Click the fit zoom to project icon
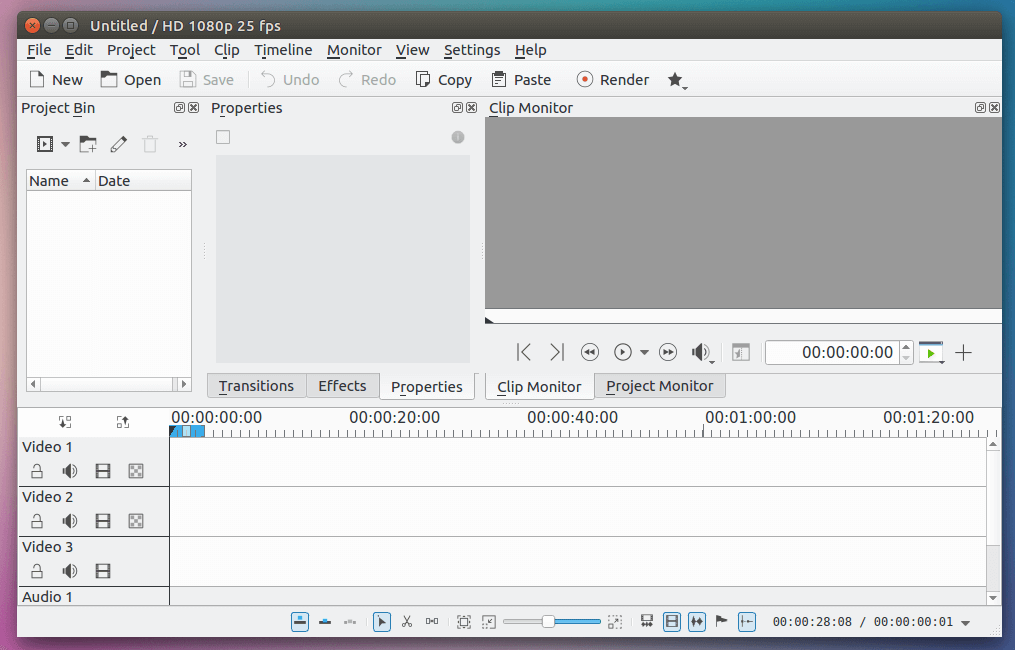This screenshot has height=650, width=1015. click(464, 621)
